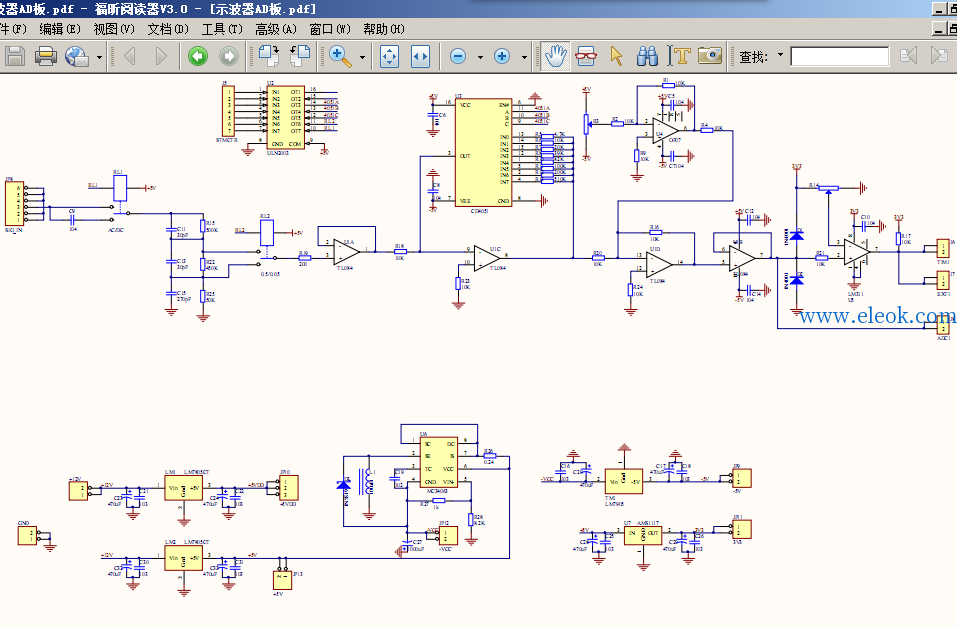The height and width of the screenshot is (628, 957).
Task: Open the dropdown next to zoom in
Action: click(x=524, y=57)
